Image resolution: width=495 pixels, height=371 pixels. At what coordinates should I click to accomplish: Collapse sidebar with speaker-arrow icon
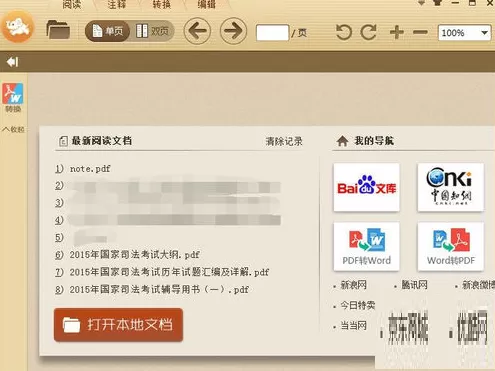click(12, 62)
